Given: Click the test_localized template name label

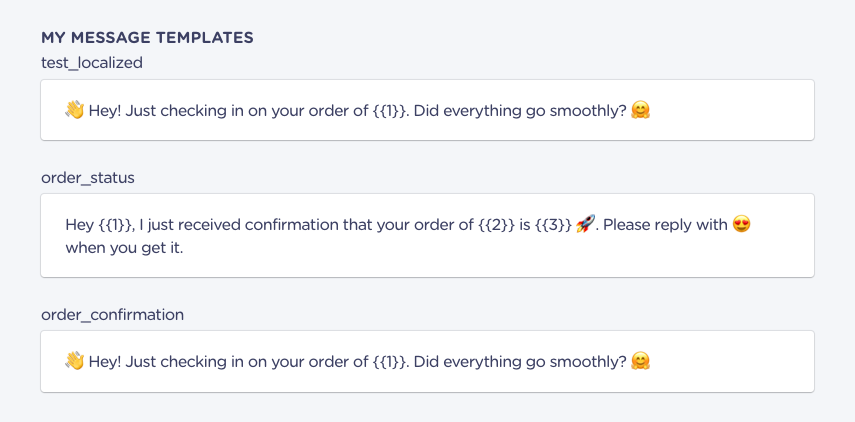Looking at the screenshot, I should 92,63.
